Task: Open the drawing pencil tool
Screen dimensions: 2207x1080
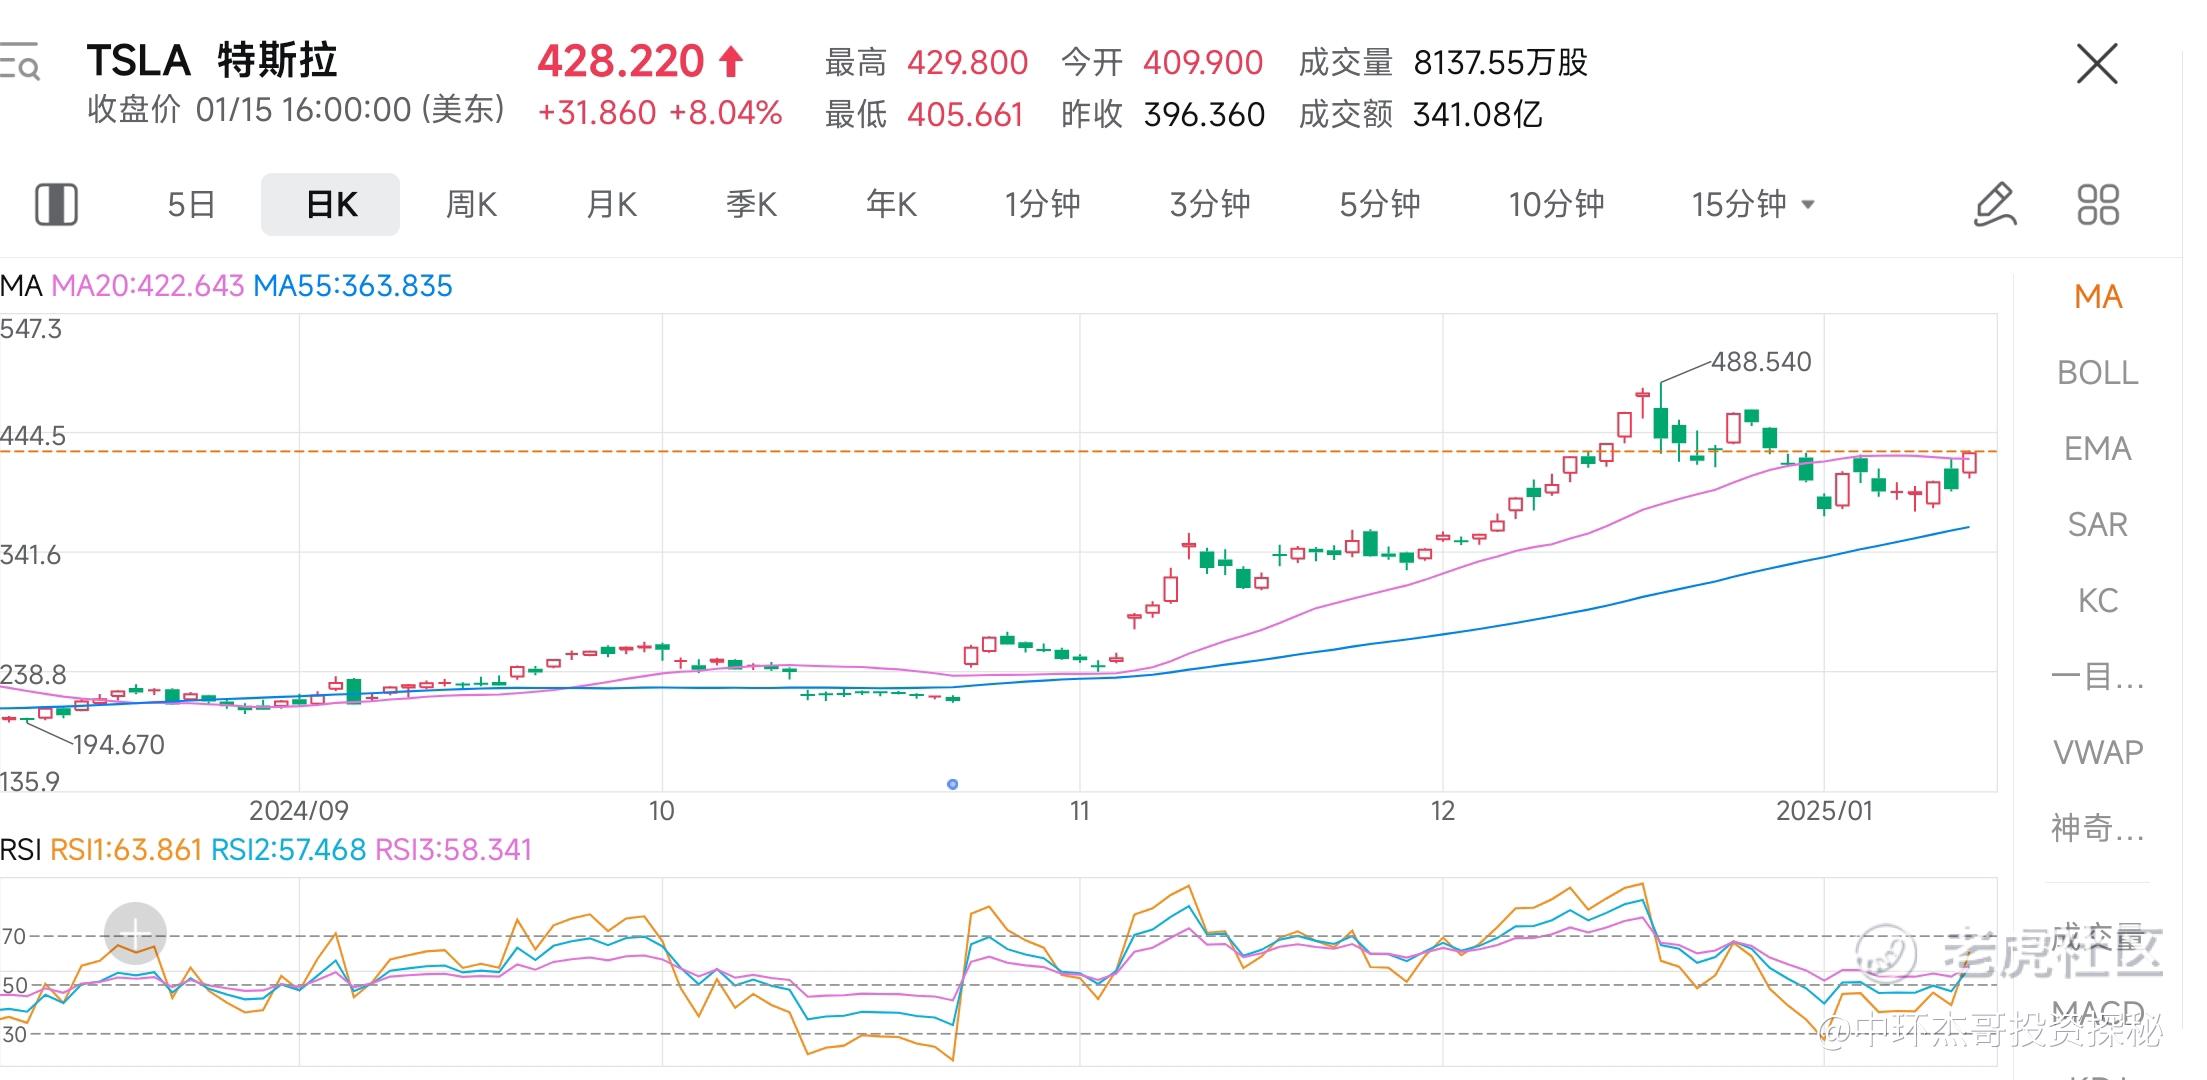Action: click(1995, 204)
